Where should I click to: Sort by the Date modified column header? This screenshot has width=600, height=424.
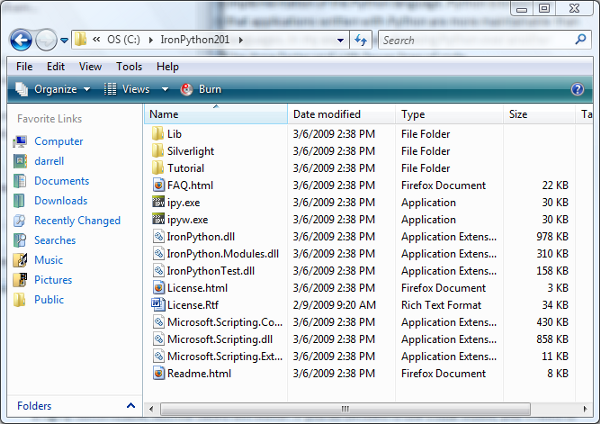click(341, 114)
